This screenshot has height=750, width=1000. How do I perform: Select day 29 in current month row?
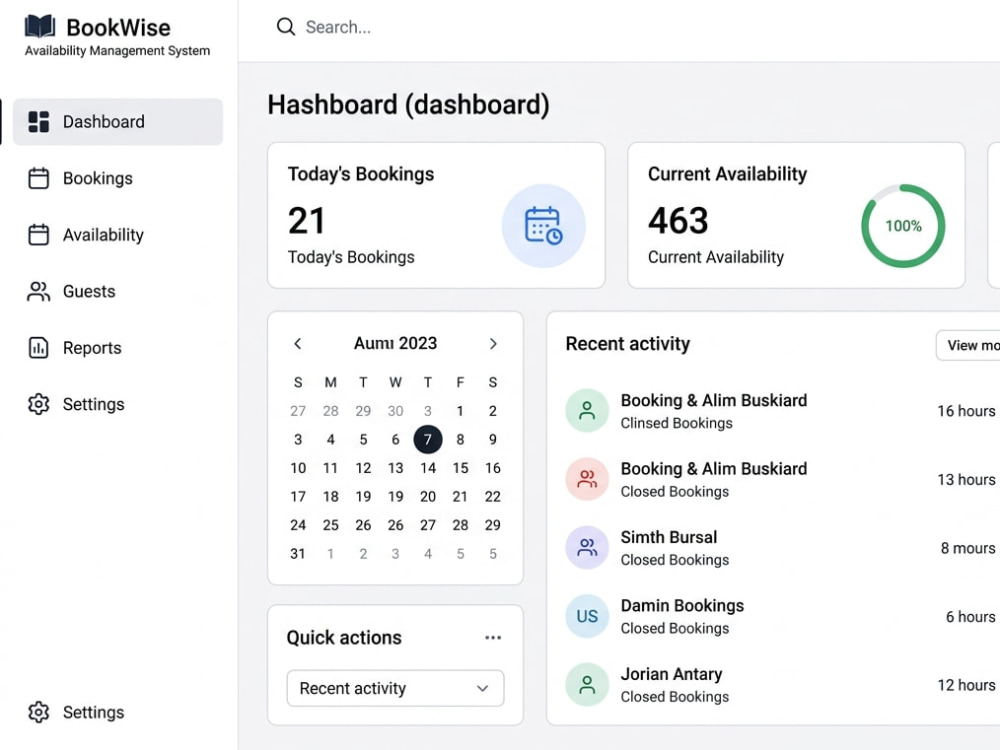click(x=493, y=525)
